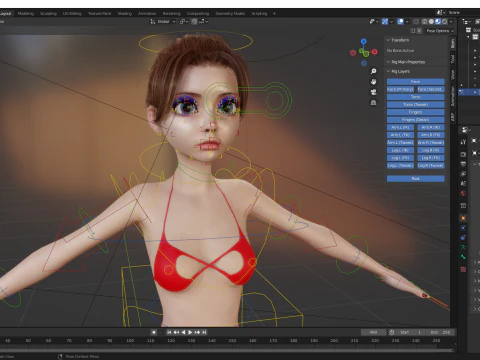Jump to next keyframe

[197, 332]
